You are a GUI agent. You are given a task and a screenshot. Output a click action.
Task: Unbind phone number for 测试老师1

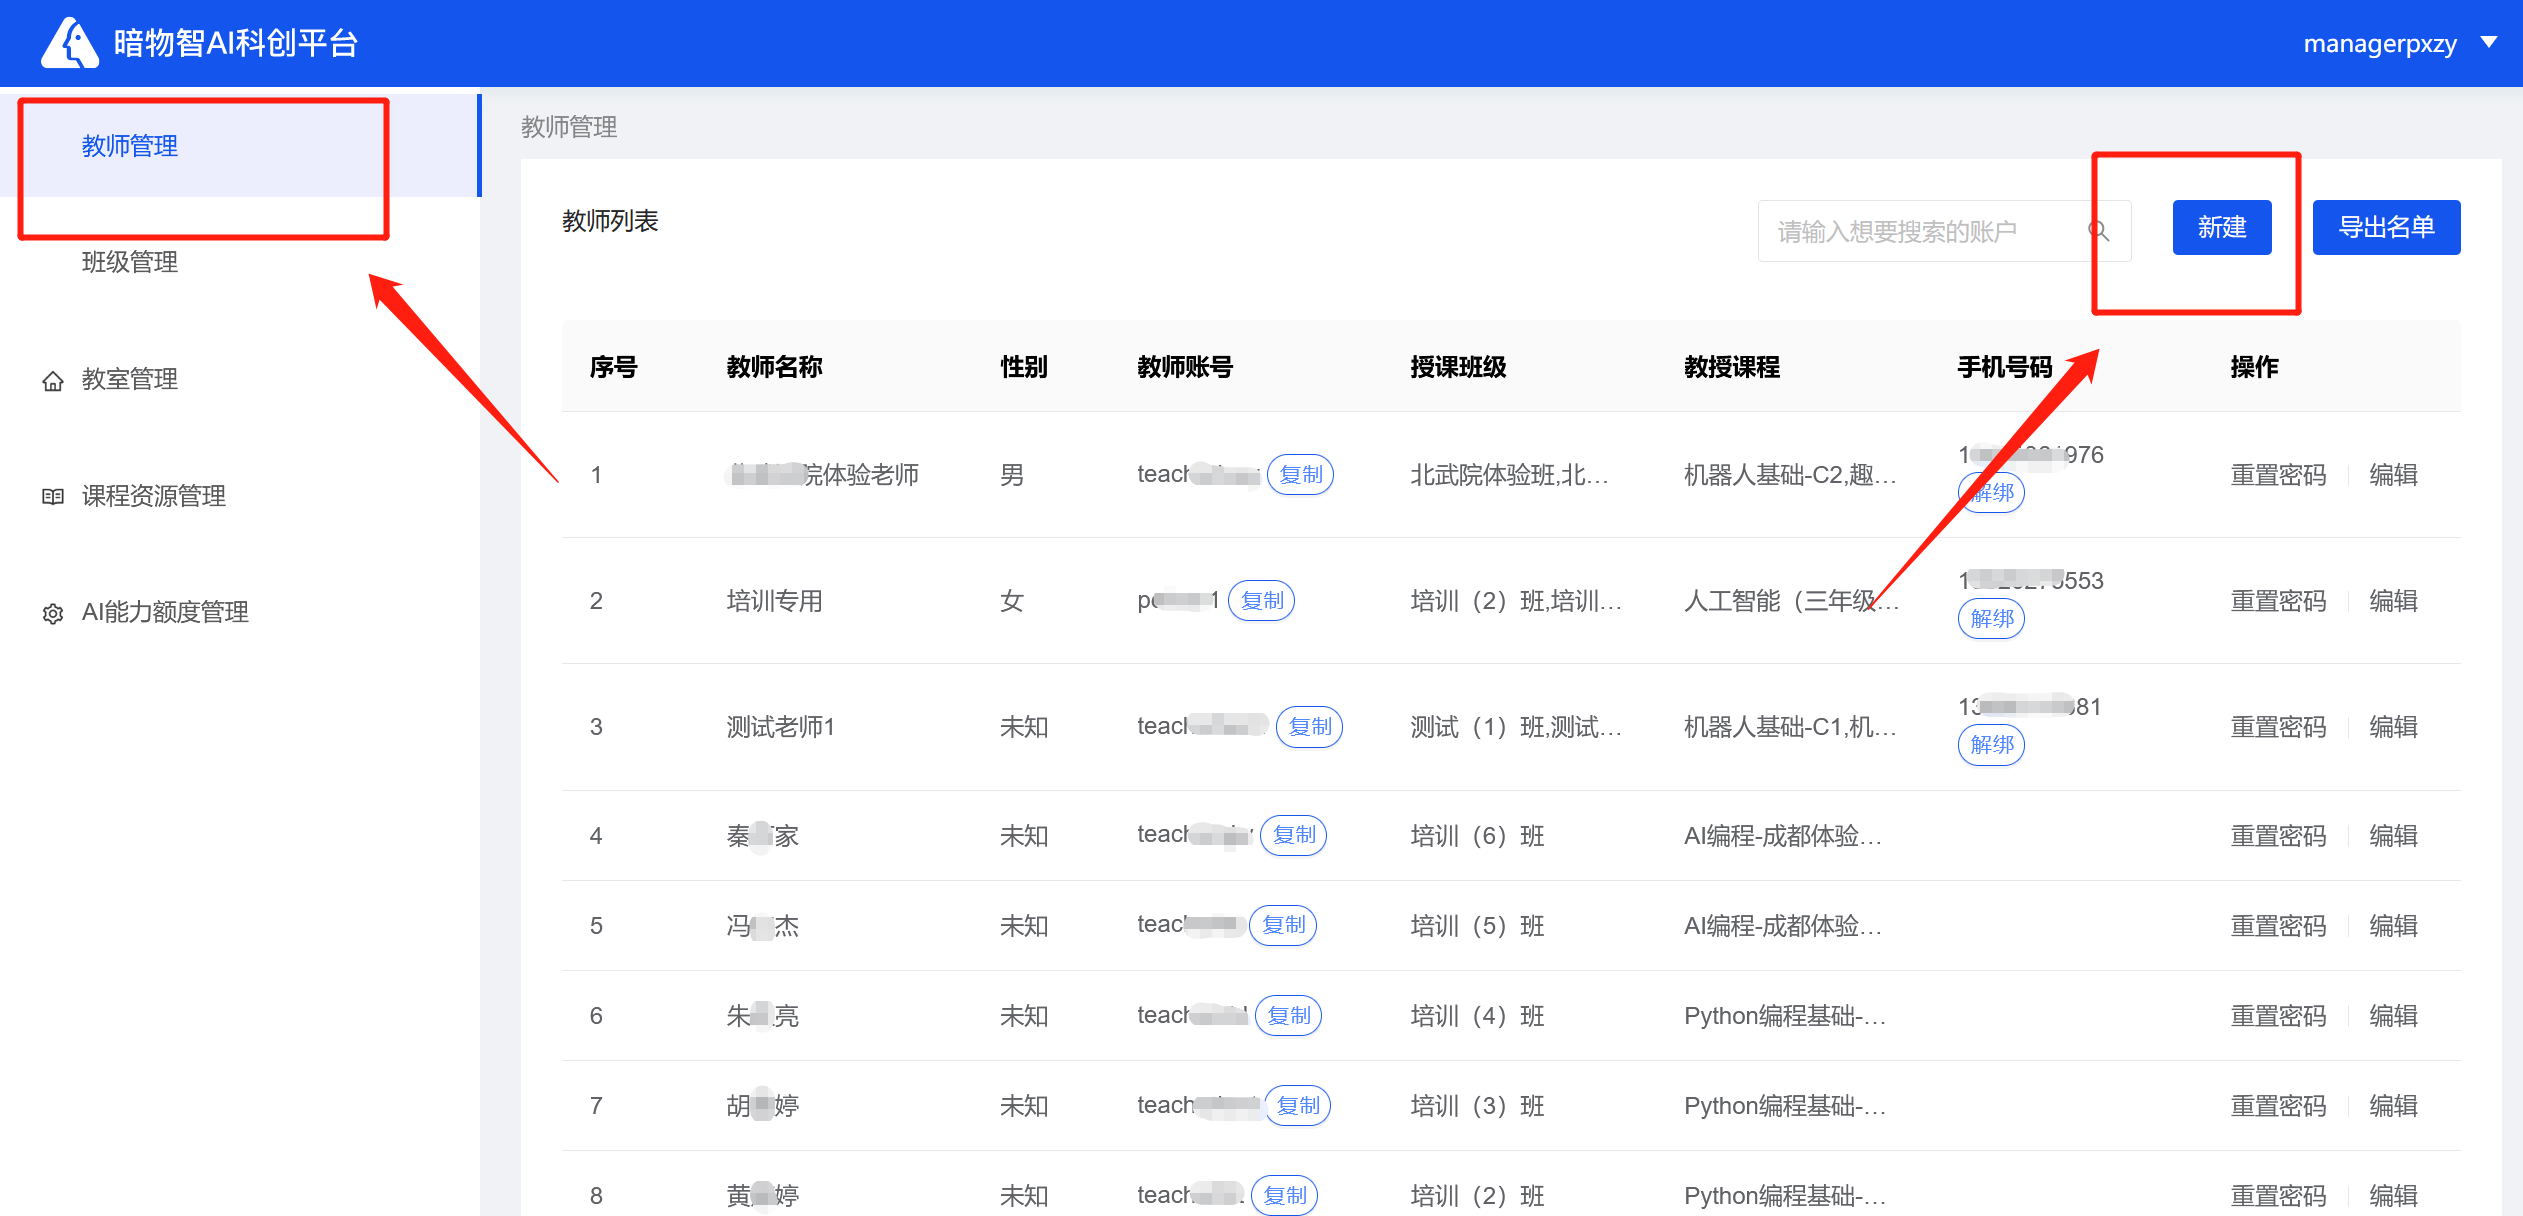pyautogui.click(x=1991, y=745)
